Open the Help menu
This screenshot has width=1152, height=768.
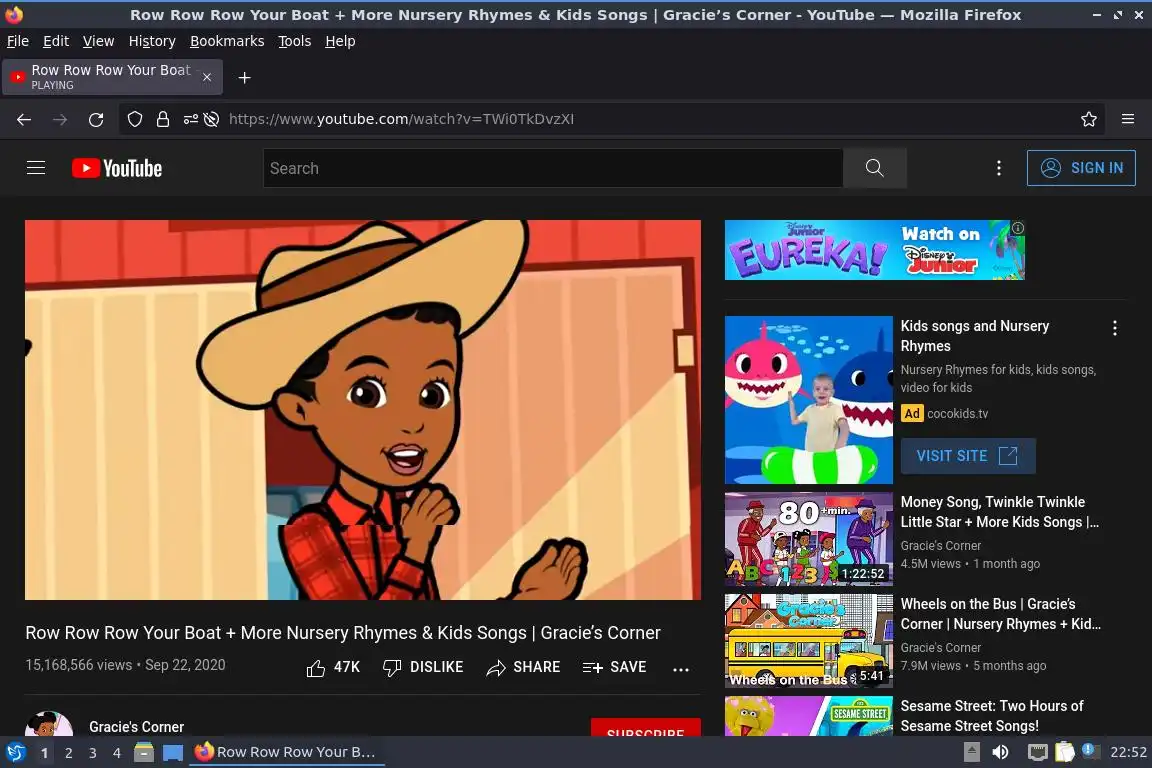pos(340,41)
